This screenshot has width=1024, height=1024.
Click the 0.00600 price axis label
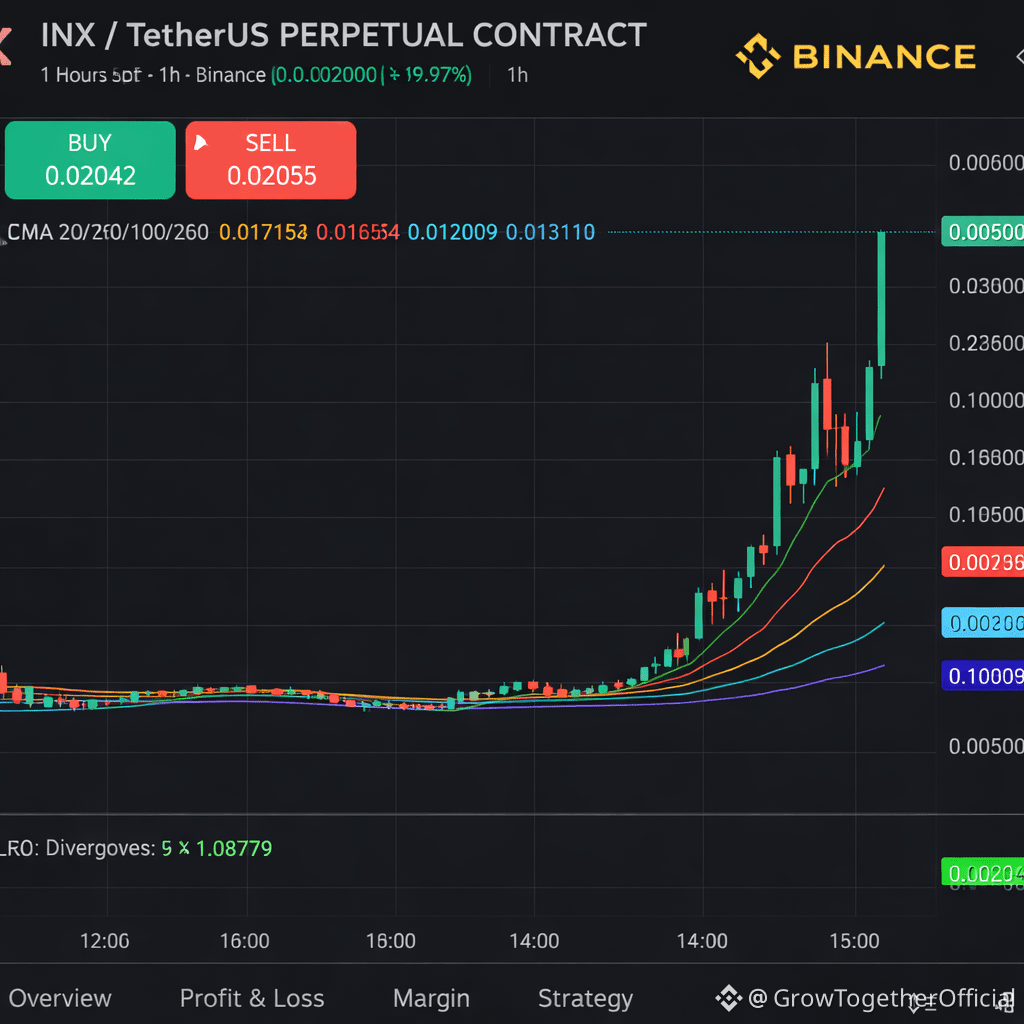[985, 163]
